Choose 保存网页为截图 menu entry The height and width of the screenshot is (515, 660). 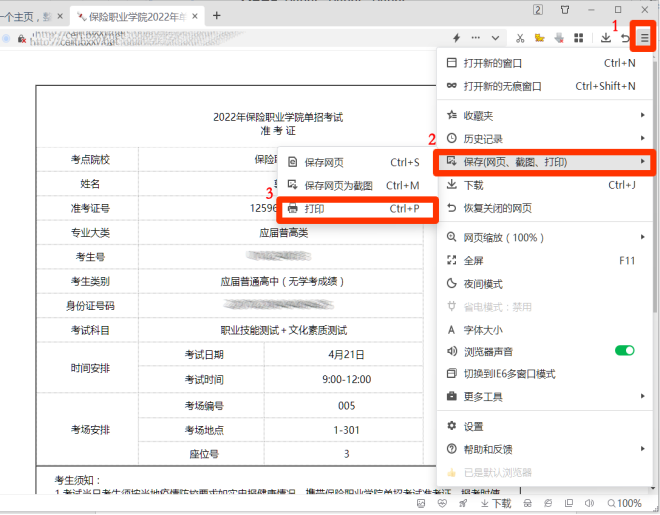point(354,186)
